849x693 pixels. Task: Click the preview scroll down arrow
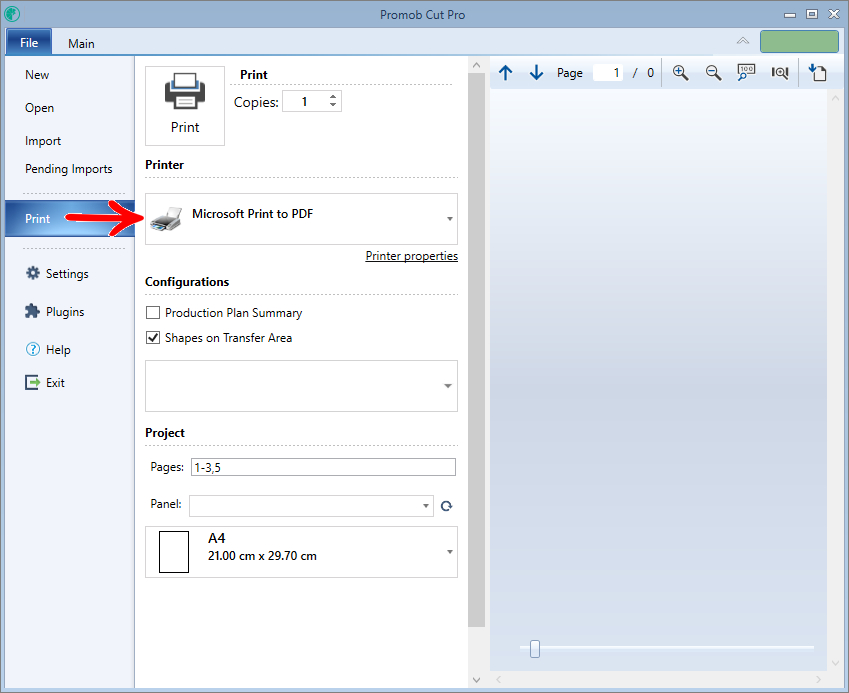pos(835,663)
